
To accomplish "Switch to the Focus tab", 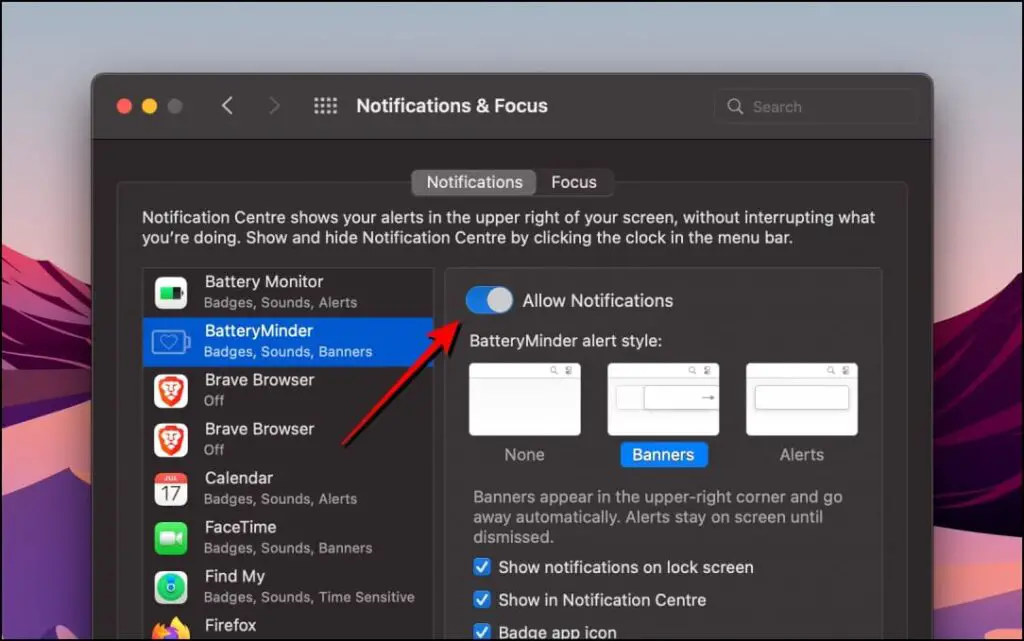I will pyautogui.click(x=573, y=182).
